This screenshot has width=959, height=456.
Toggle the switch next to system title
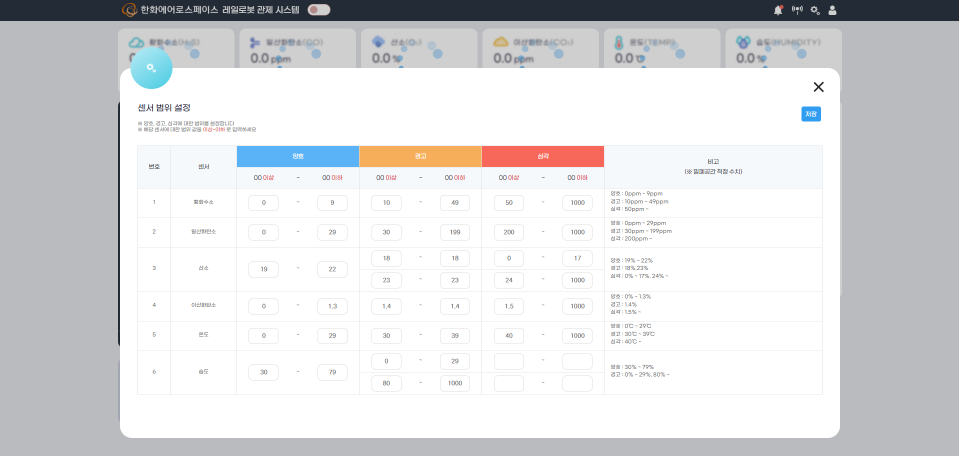[319, 10]
